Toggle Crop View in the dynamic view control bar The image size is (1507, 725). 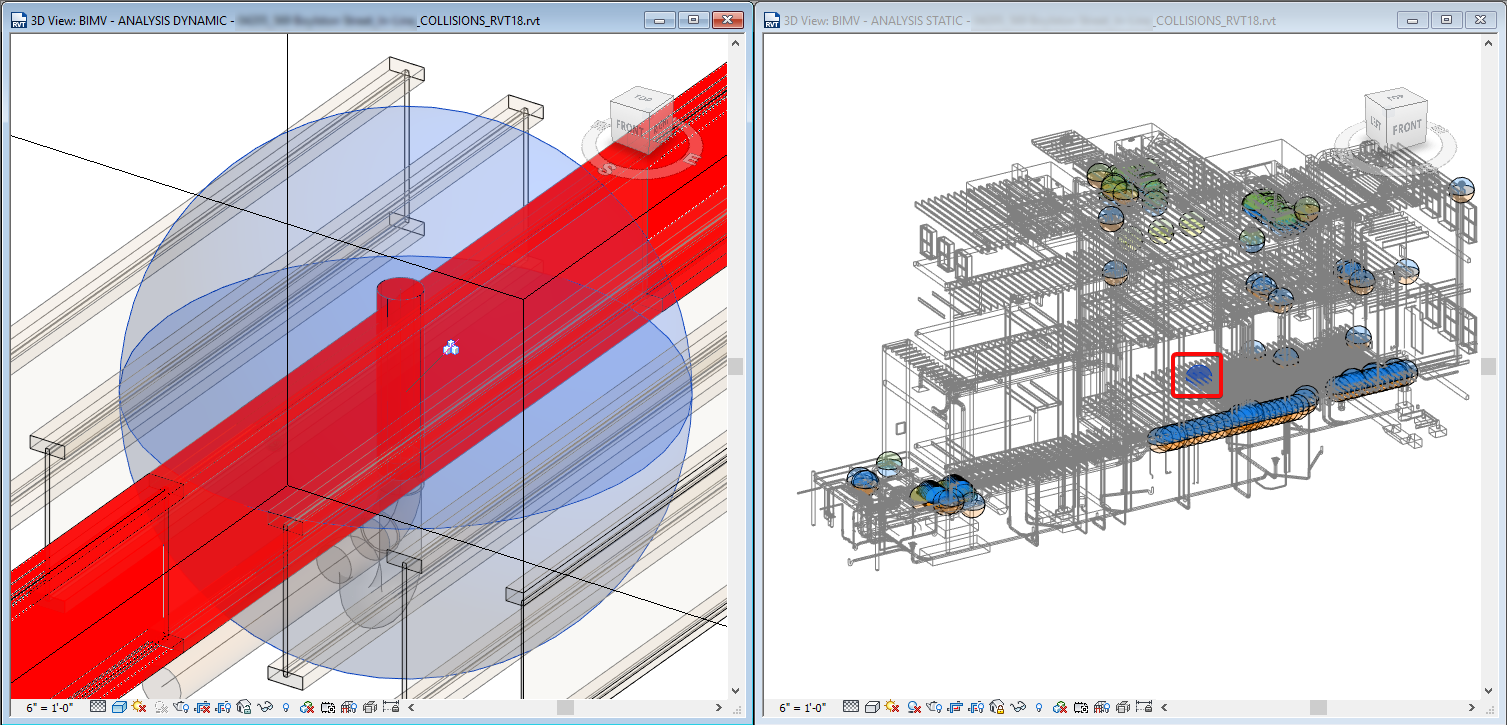(201, 706)
